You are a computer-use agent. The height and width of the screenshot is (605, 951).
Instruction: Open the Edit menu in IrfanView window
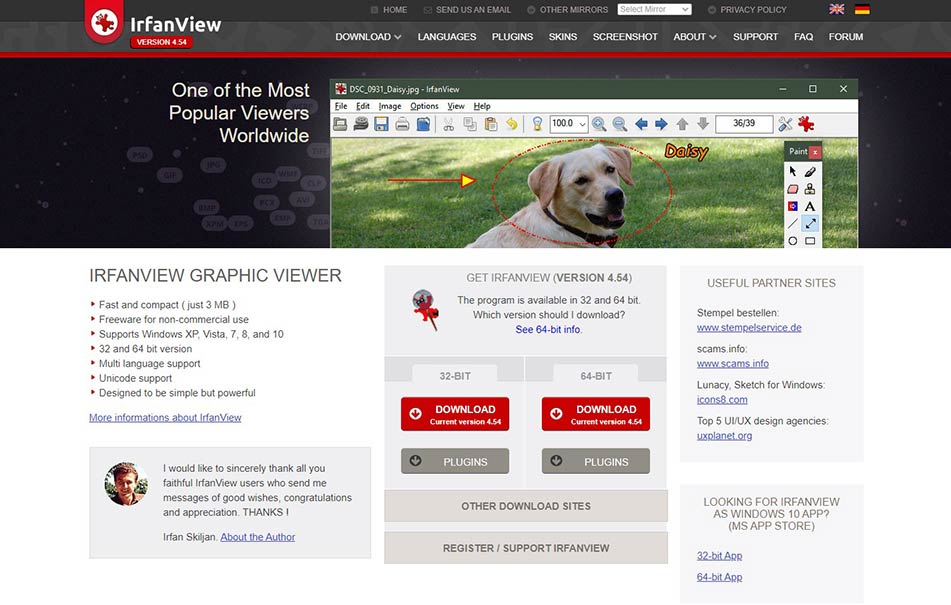click(363, 106)
